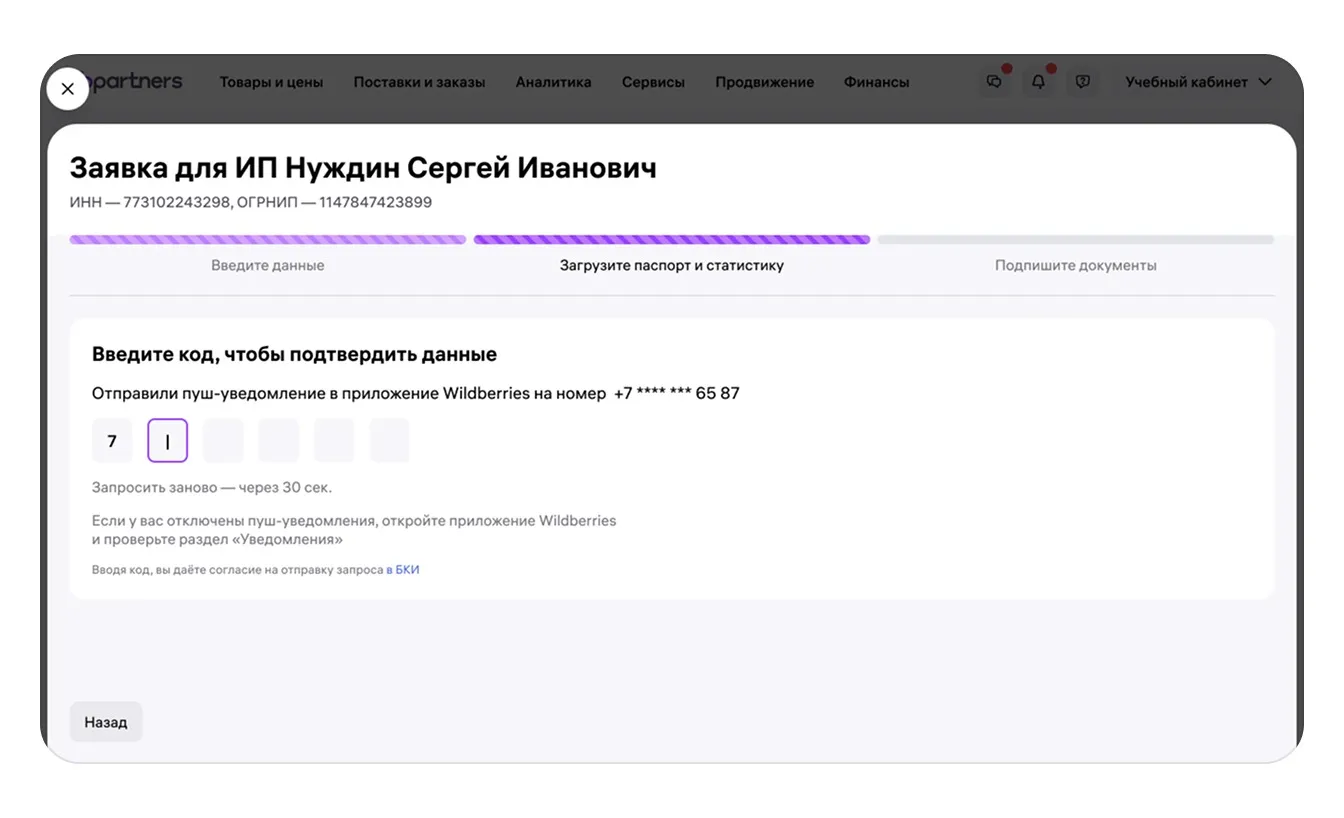The height and width of the screenshot is (818, 1344).
Task: Follow the «в БКИ» link
Action: pyautogui.click(x=403, y=570)
